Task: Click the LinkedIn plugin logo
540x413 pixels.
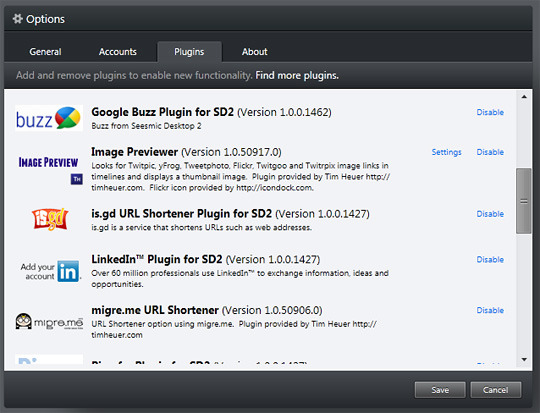Action: point(50,271)
